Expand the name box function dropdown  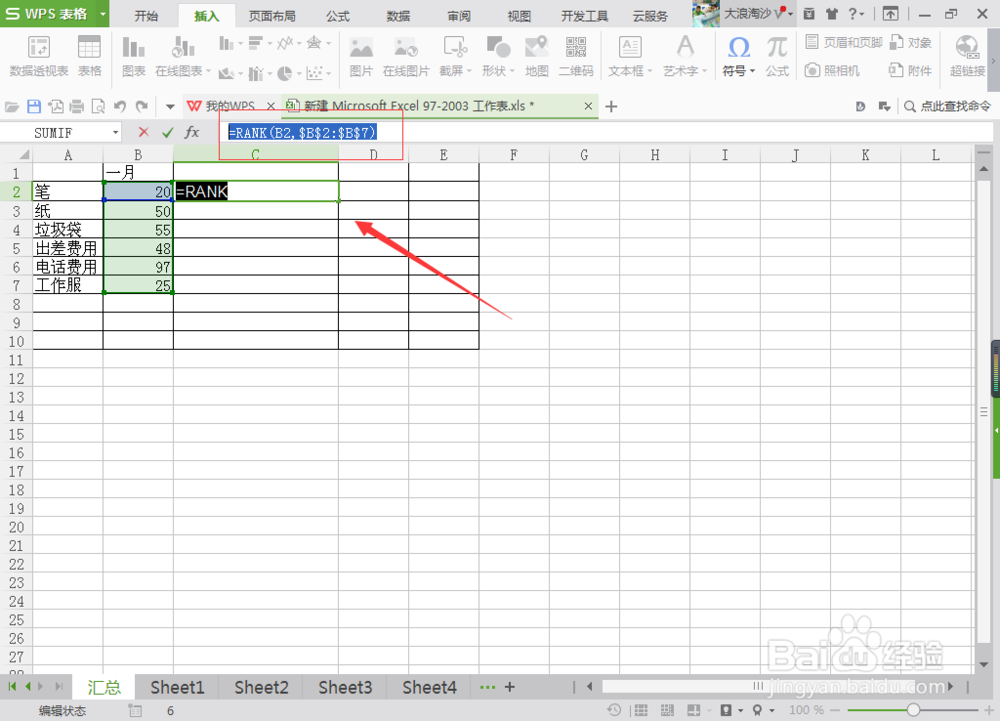115,133
